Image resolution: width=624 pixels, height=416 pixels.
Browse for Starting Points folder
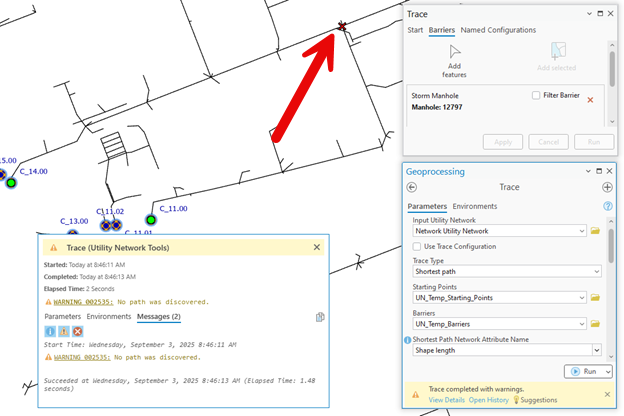[595, 297]
